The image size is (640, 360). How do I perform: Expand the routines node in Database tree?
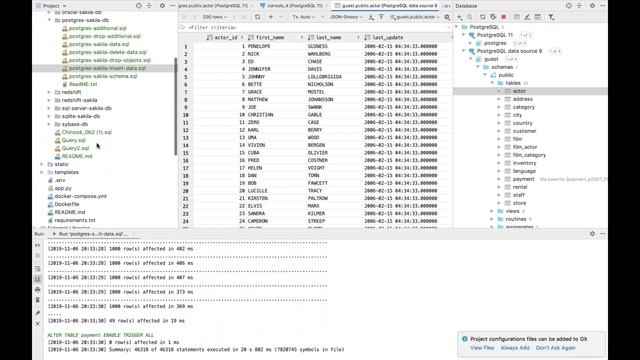coord(492,219)
